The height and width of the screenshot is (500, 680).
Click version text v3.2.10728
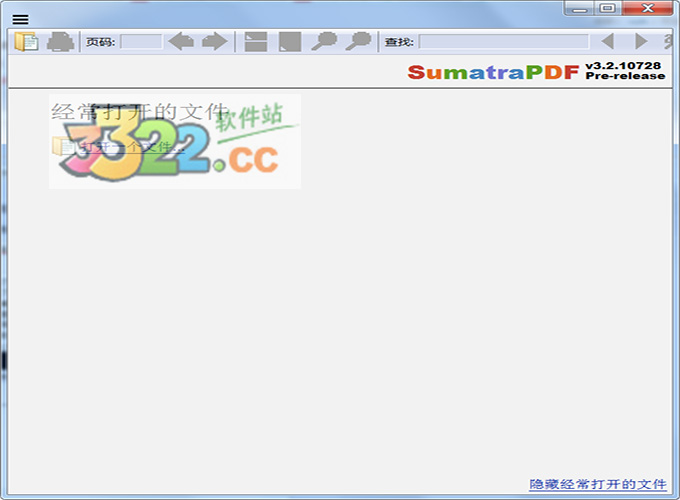pyautogui.click(x=623, y=66)
